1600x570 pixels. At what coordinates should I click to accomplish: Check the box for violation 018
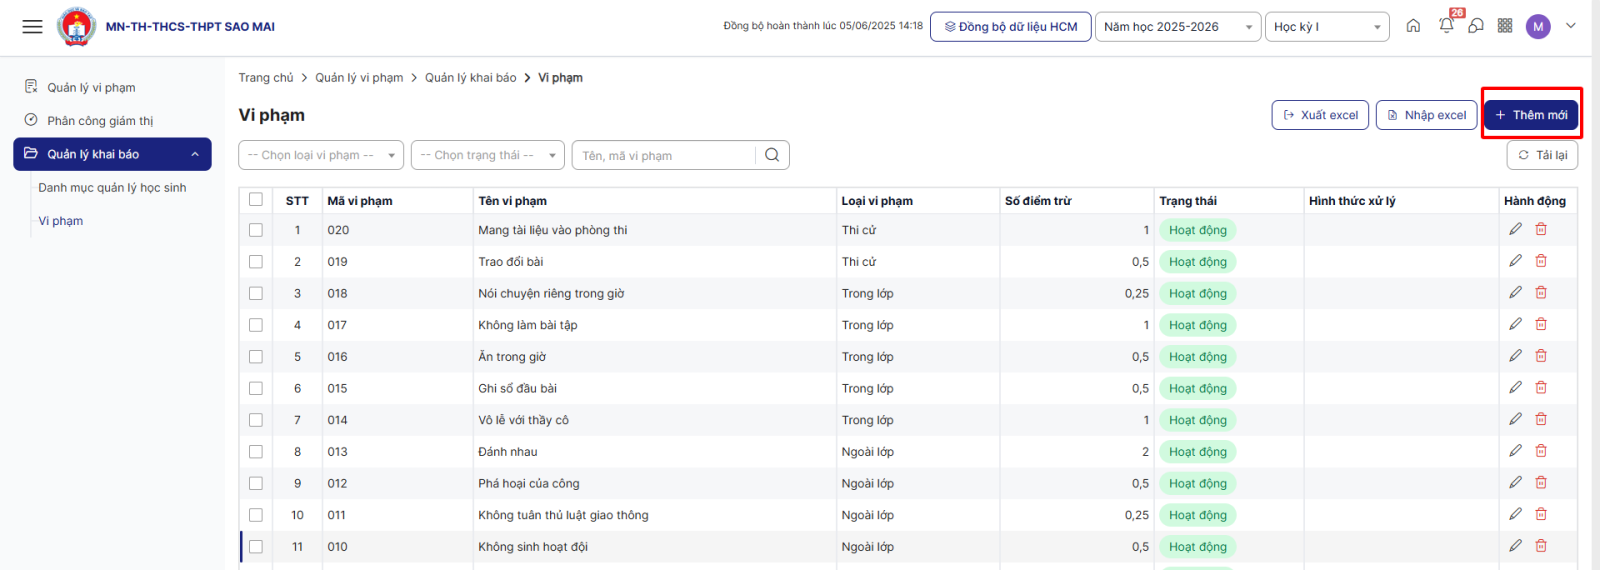pos(256,293)
